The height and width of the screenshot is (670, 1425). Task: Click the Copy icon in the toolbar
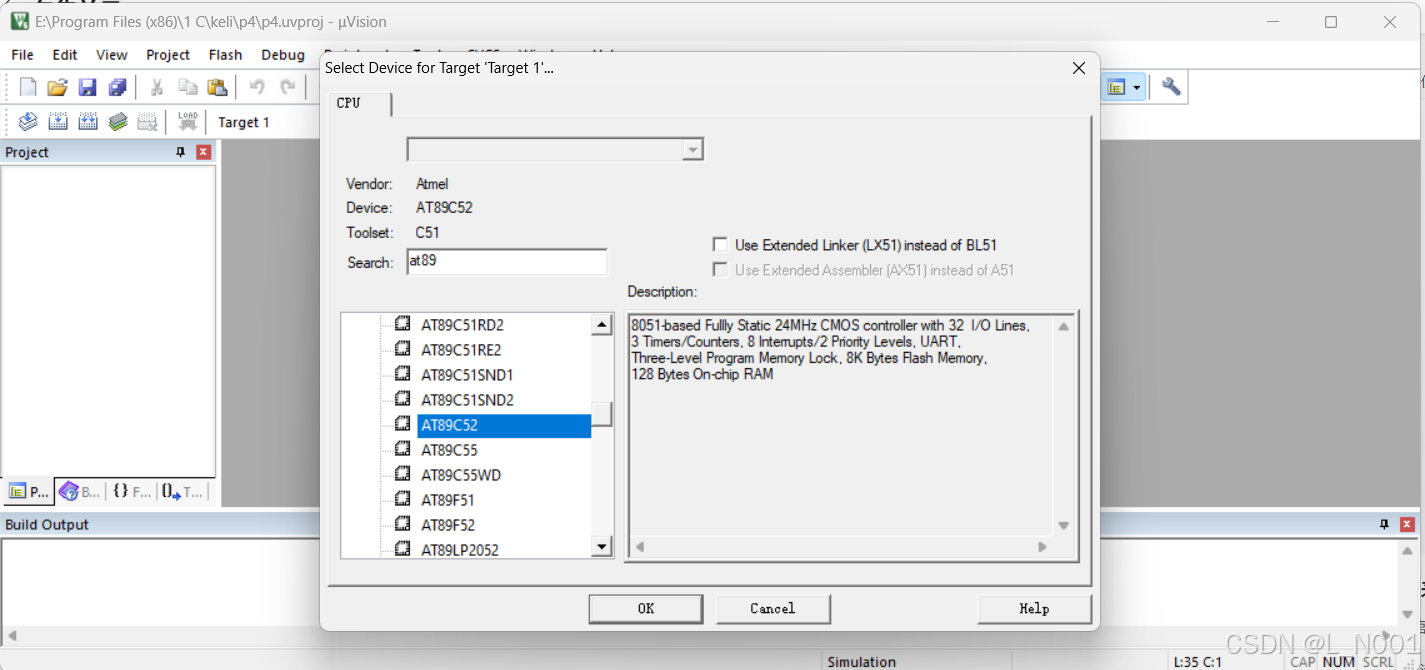[187, 88]
